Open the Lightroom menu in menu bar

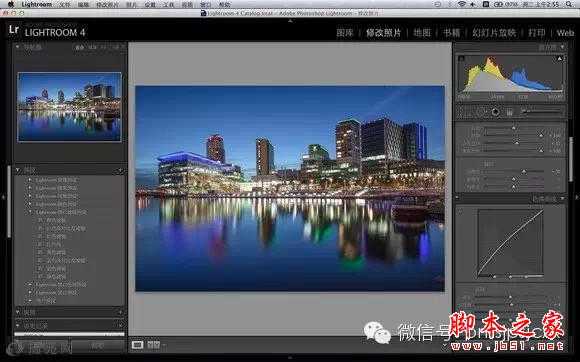point(37,4)
